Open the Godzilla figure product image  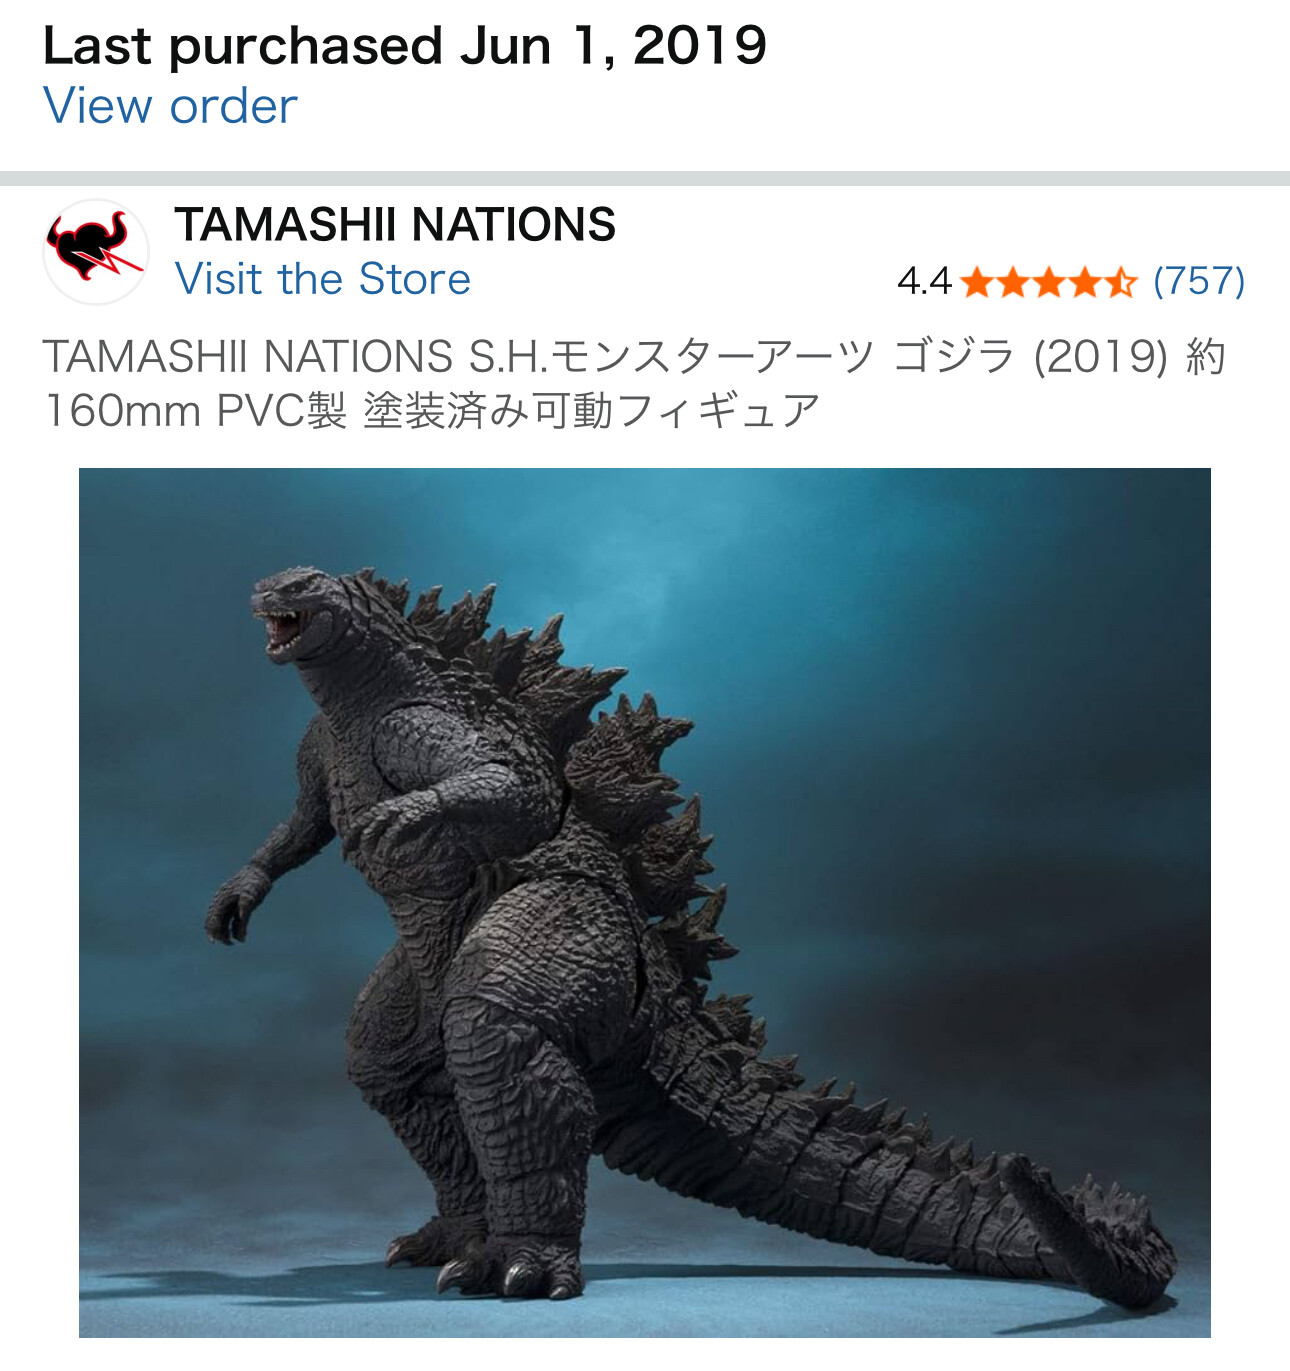click(x=645, y=903)
